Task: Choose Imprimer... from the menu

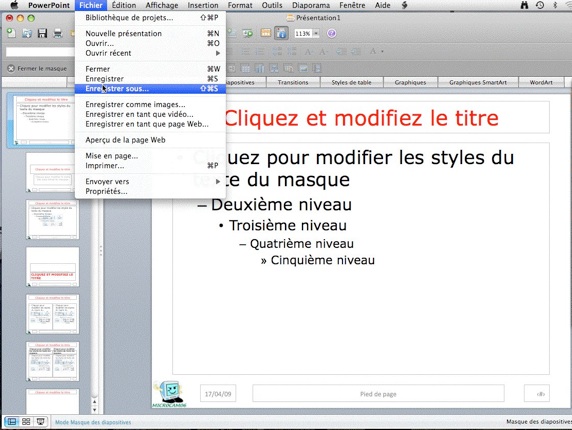Action: click(x=150, y=166)
